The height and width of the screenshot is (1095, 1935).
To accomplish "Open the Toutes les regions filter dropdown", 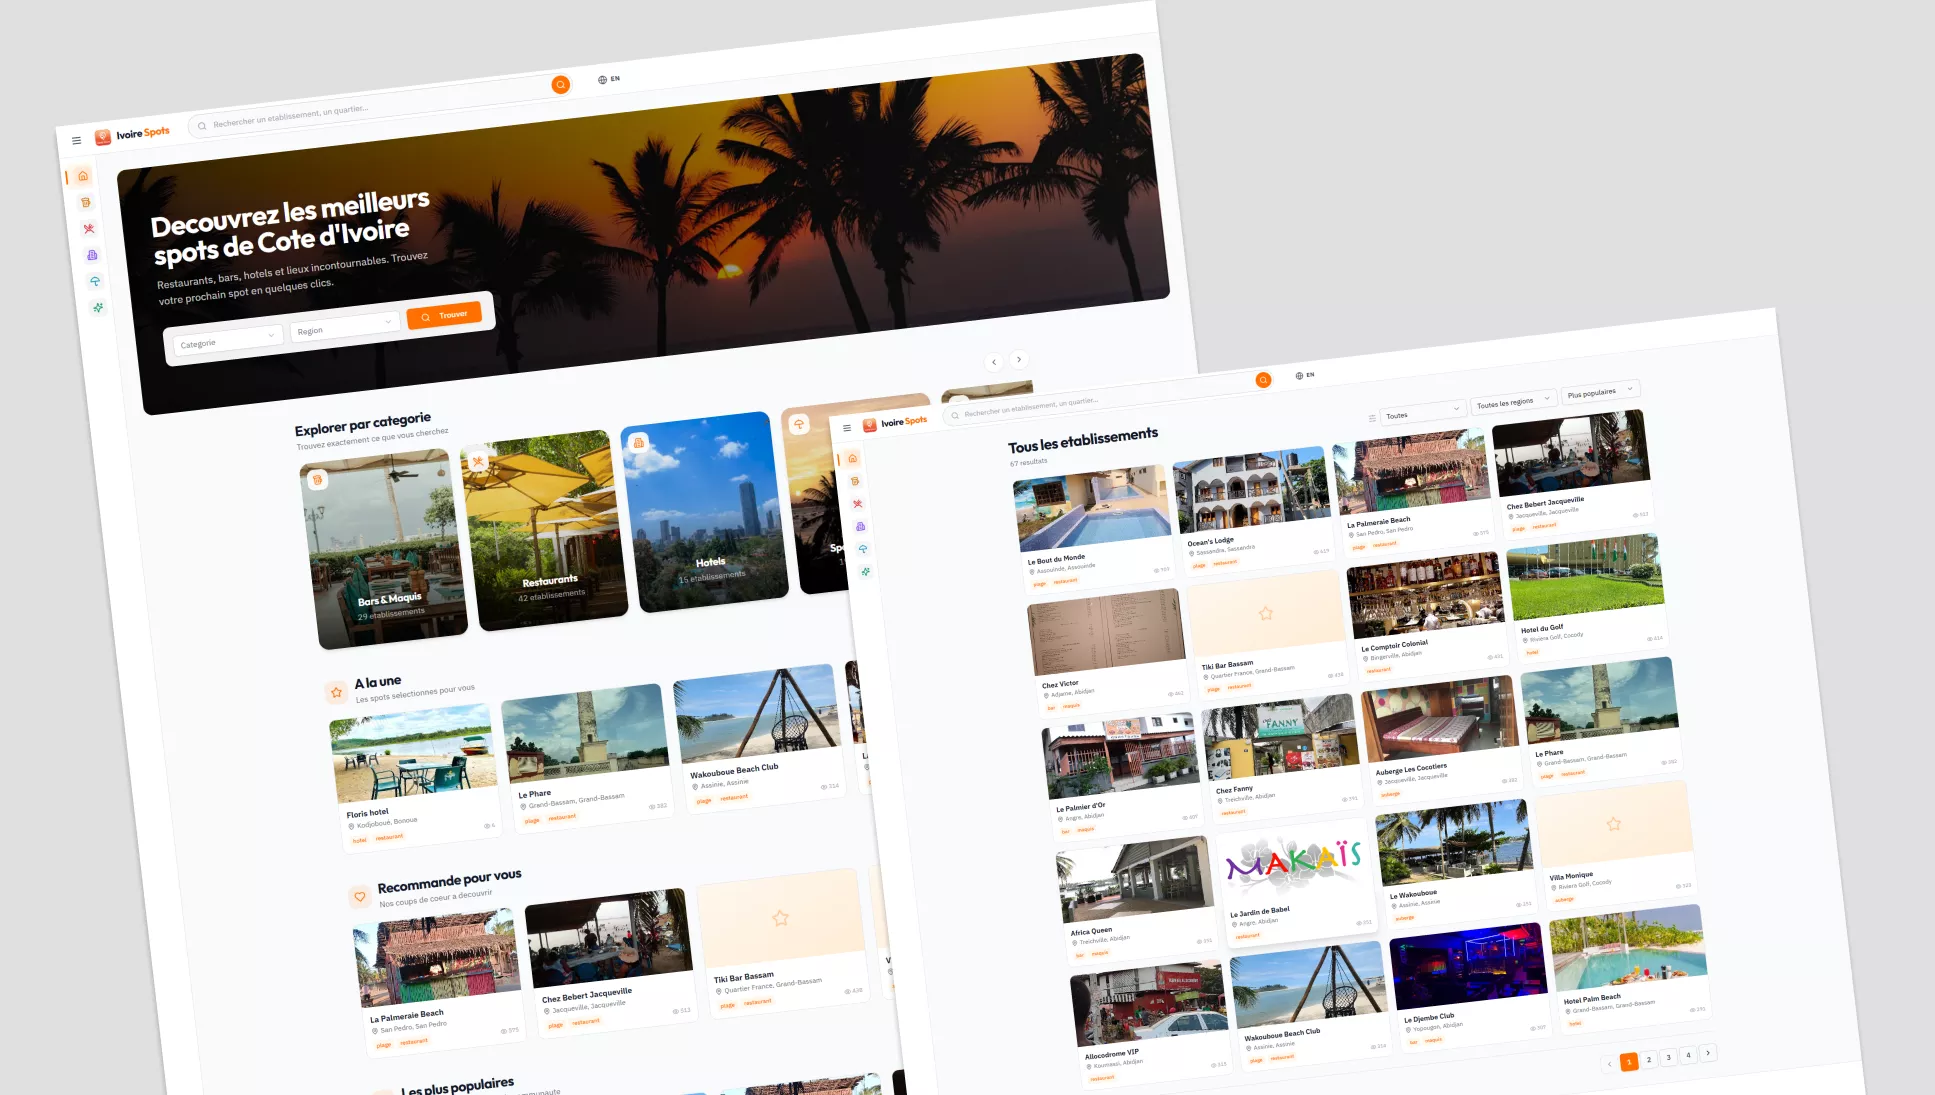I will coord(1514,402).
